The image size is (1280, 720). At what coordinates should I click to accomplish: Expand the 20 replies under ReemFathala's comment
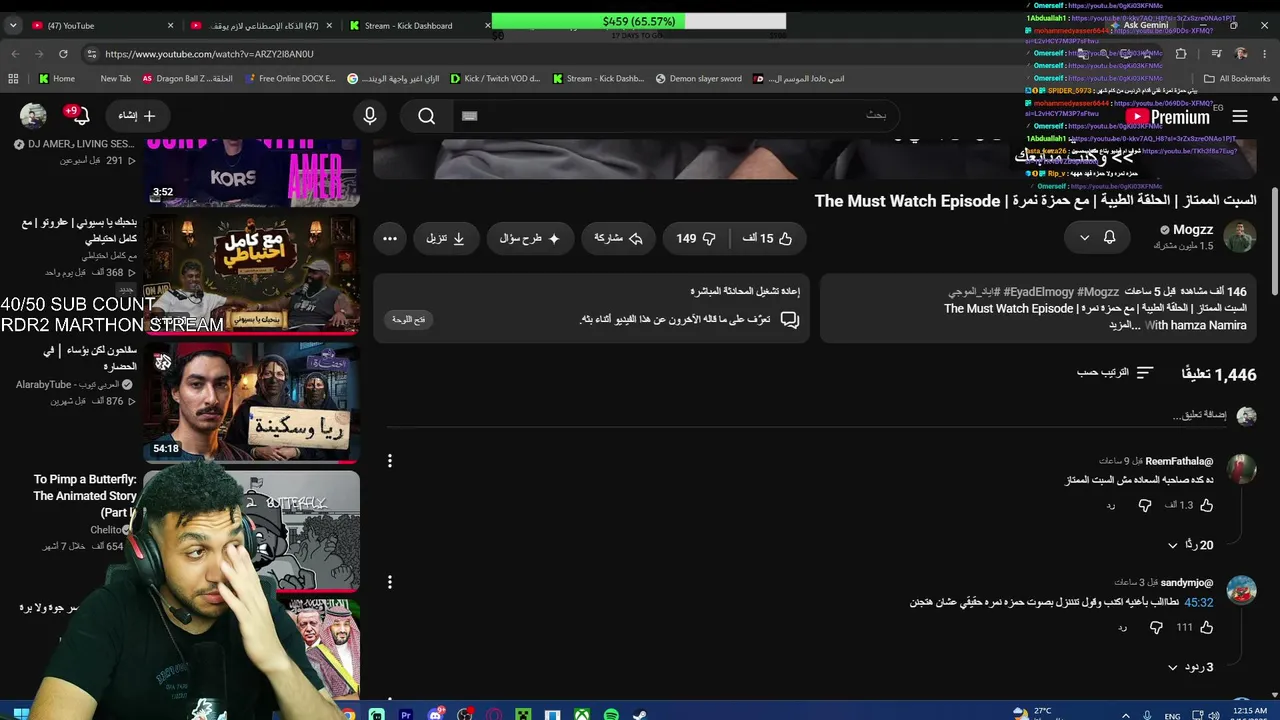(x=1192, y=545)
